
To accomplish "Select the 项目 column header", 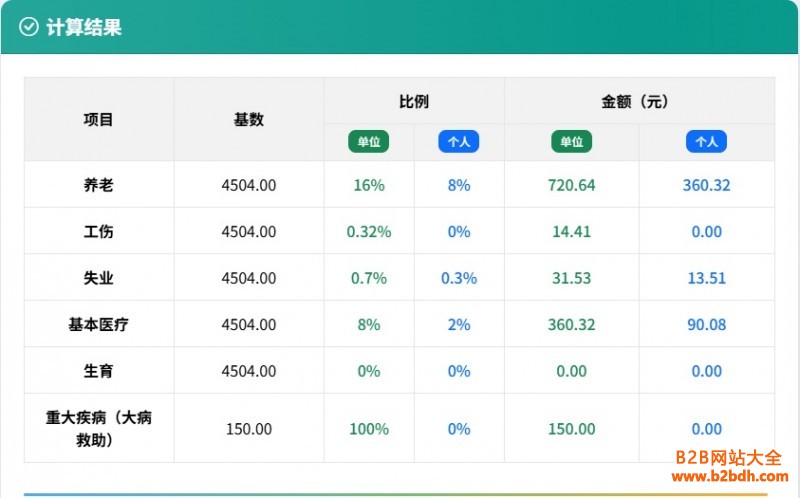I will tap(99, 120).
